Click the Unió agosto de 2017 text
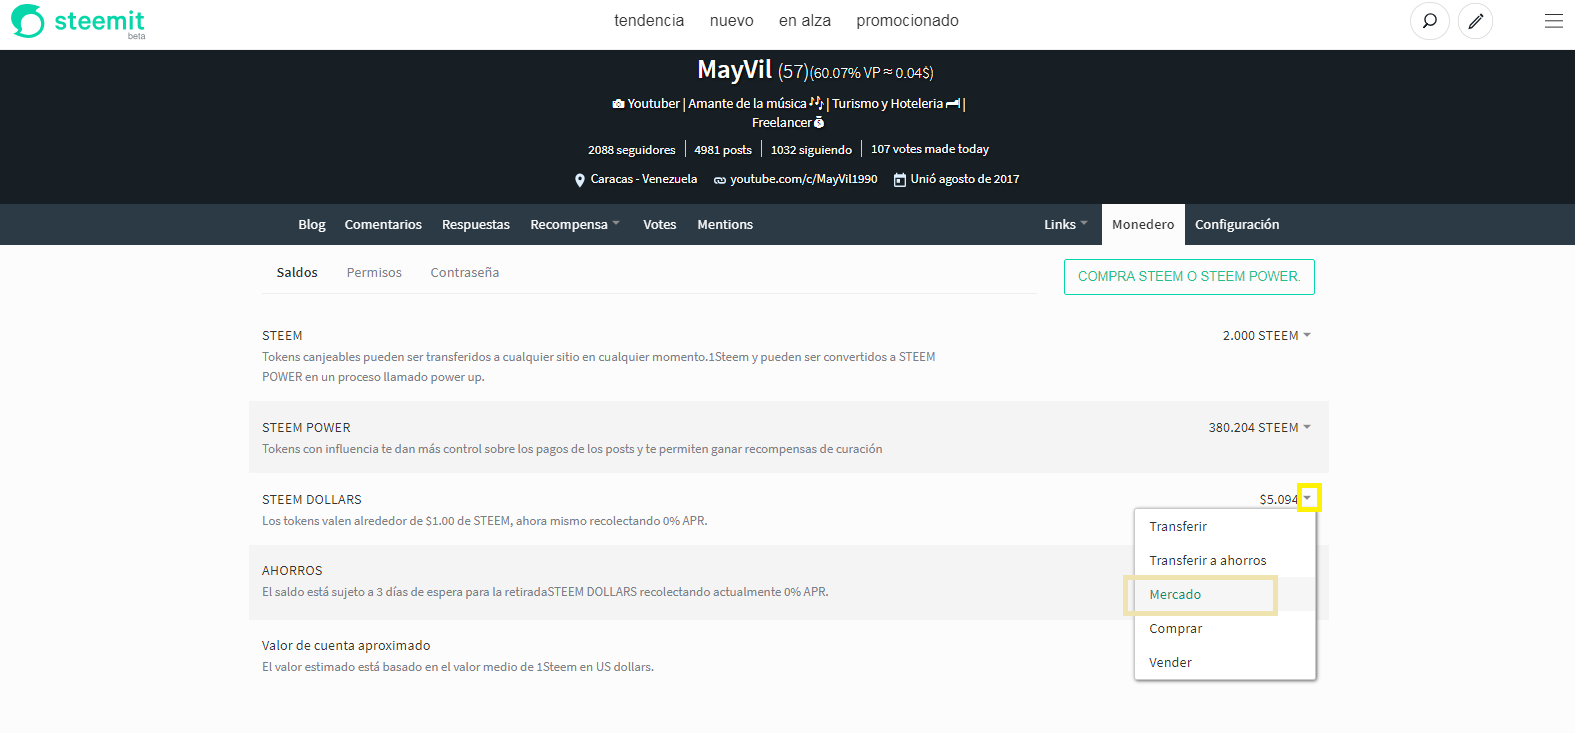The image size is (1575, 733). tap(965, 179)
